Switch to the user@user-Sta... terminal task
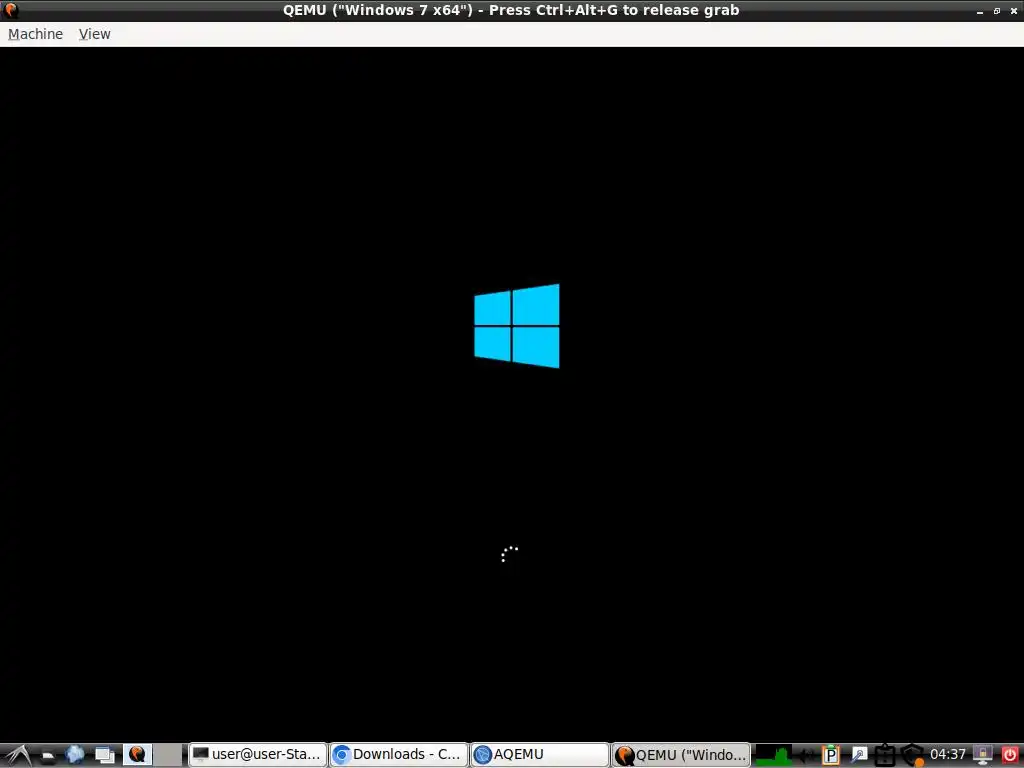 coord(258,755)
